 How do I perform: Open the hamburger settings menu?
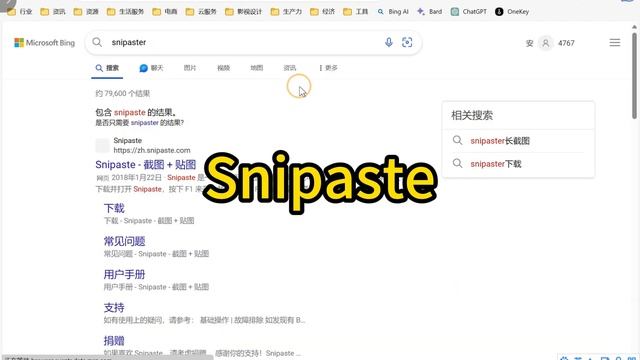pos(615,42)
